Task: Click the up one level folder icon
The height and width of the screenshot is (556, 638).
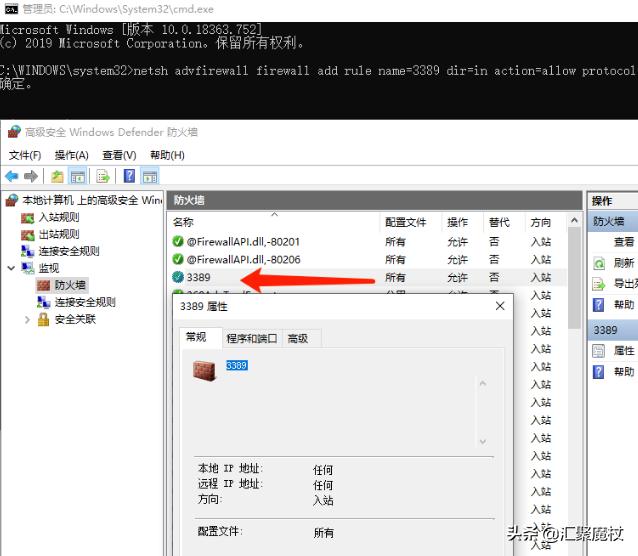Action: click(57, 176)
